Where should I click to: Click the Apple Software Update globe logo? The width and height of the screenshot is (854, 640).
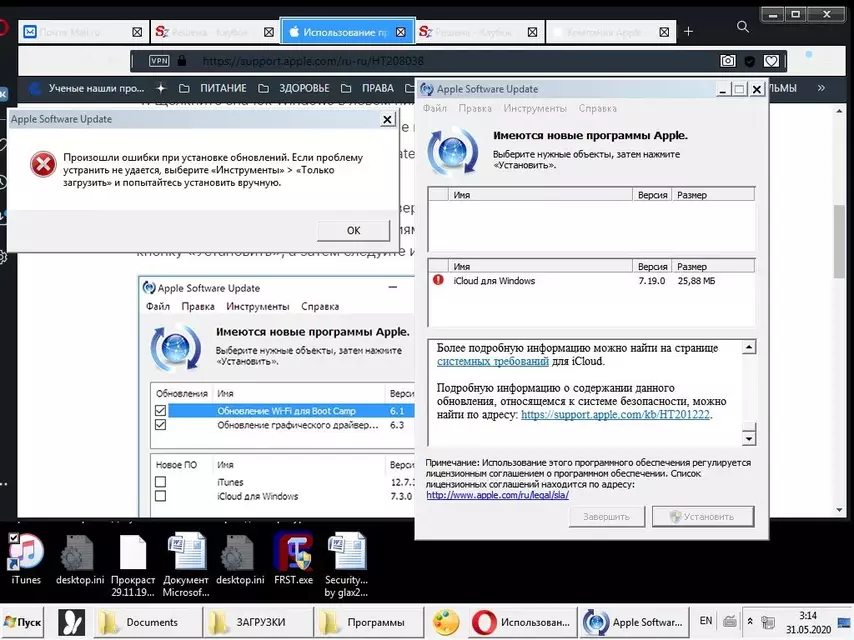pyautogui.click(x=453, y=151)
